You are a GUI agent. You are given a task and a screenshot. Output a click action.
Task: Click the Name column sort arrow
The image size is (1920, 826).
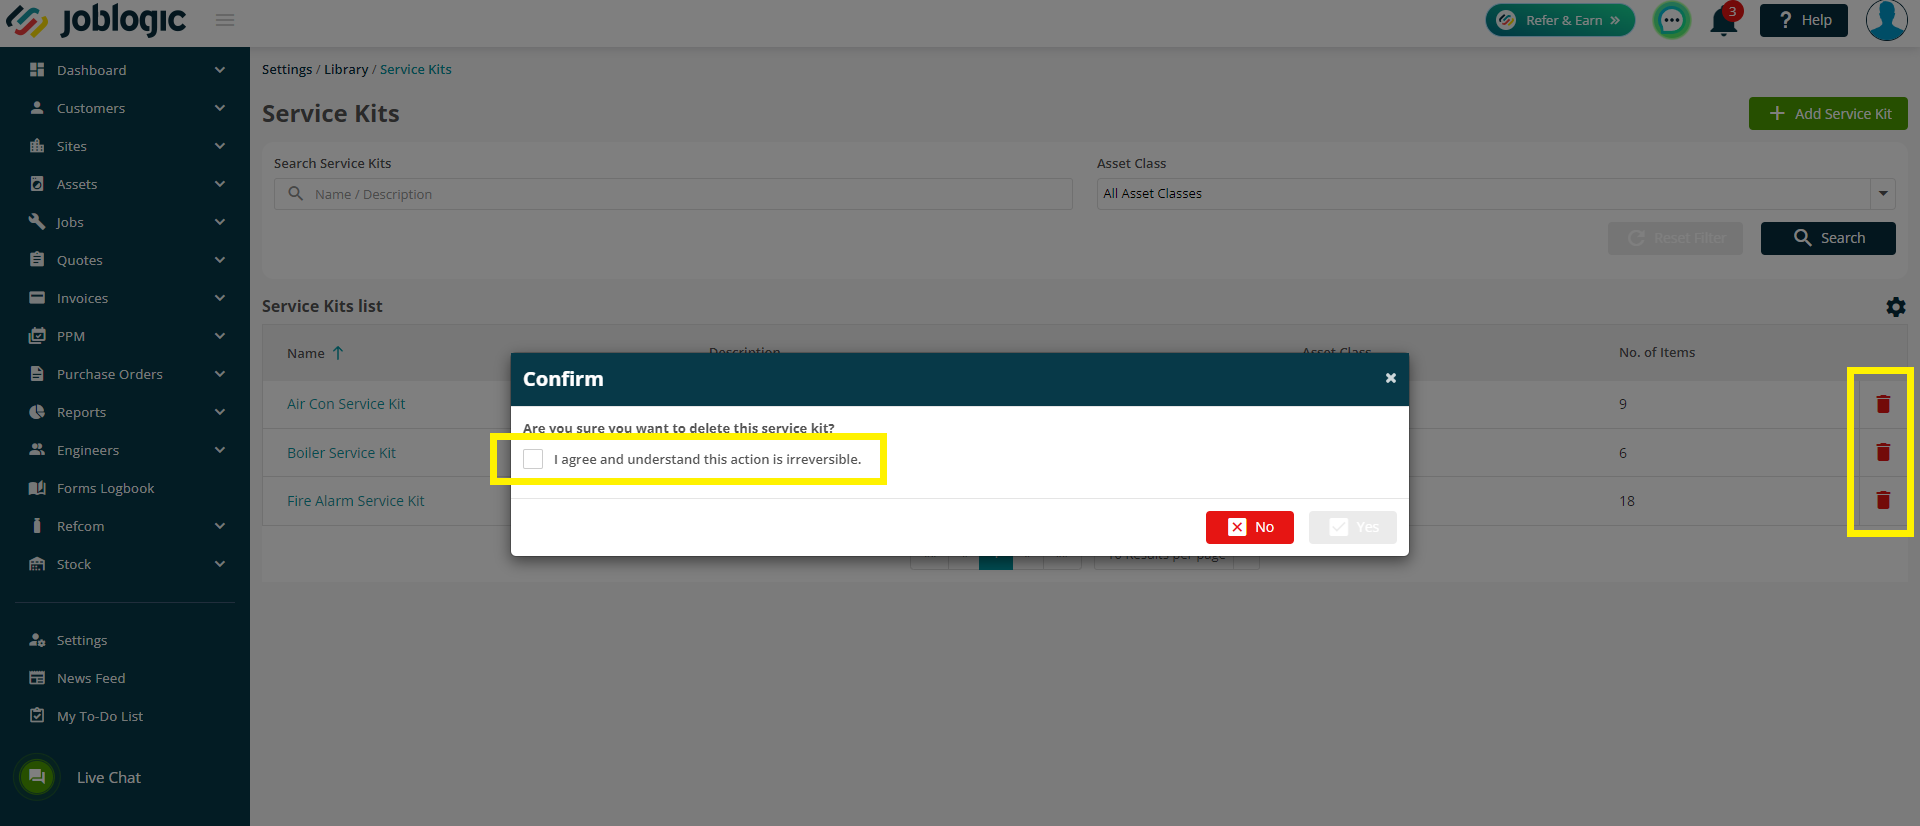(x=338, y=353)
